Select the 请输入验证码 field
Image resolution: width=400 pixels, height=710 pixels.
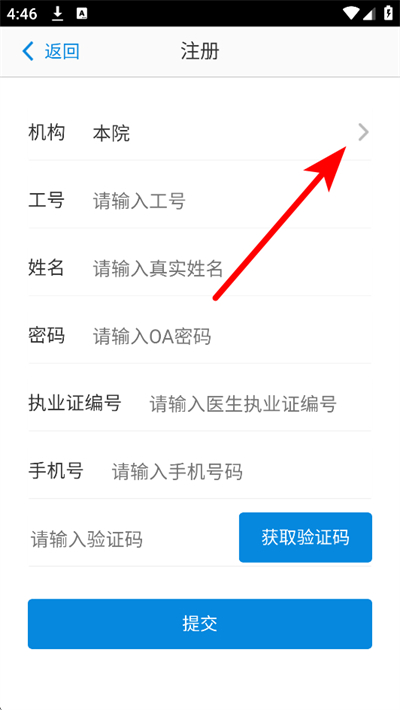point(131,540)
